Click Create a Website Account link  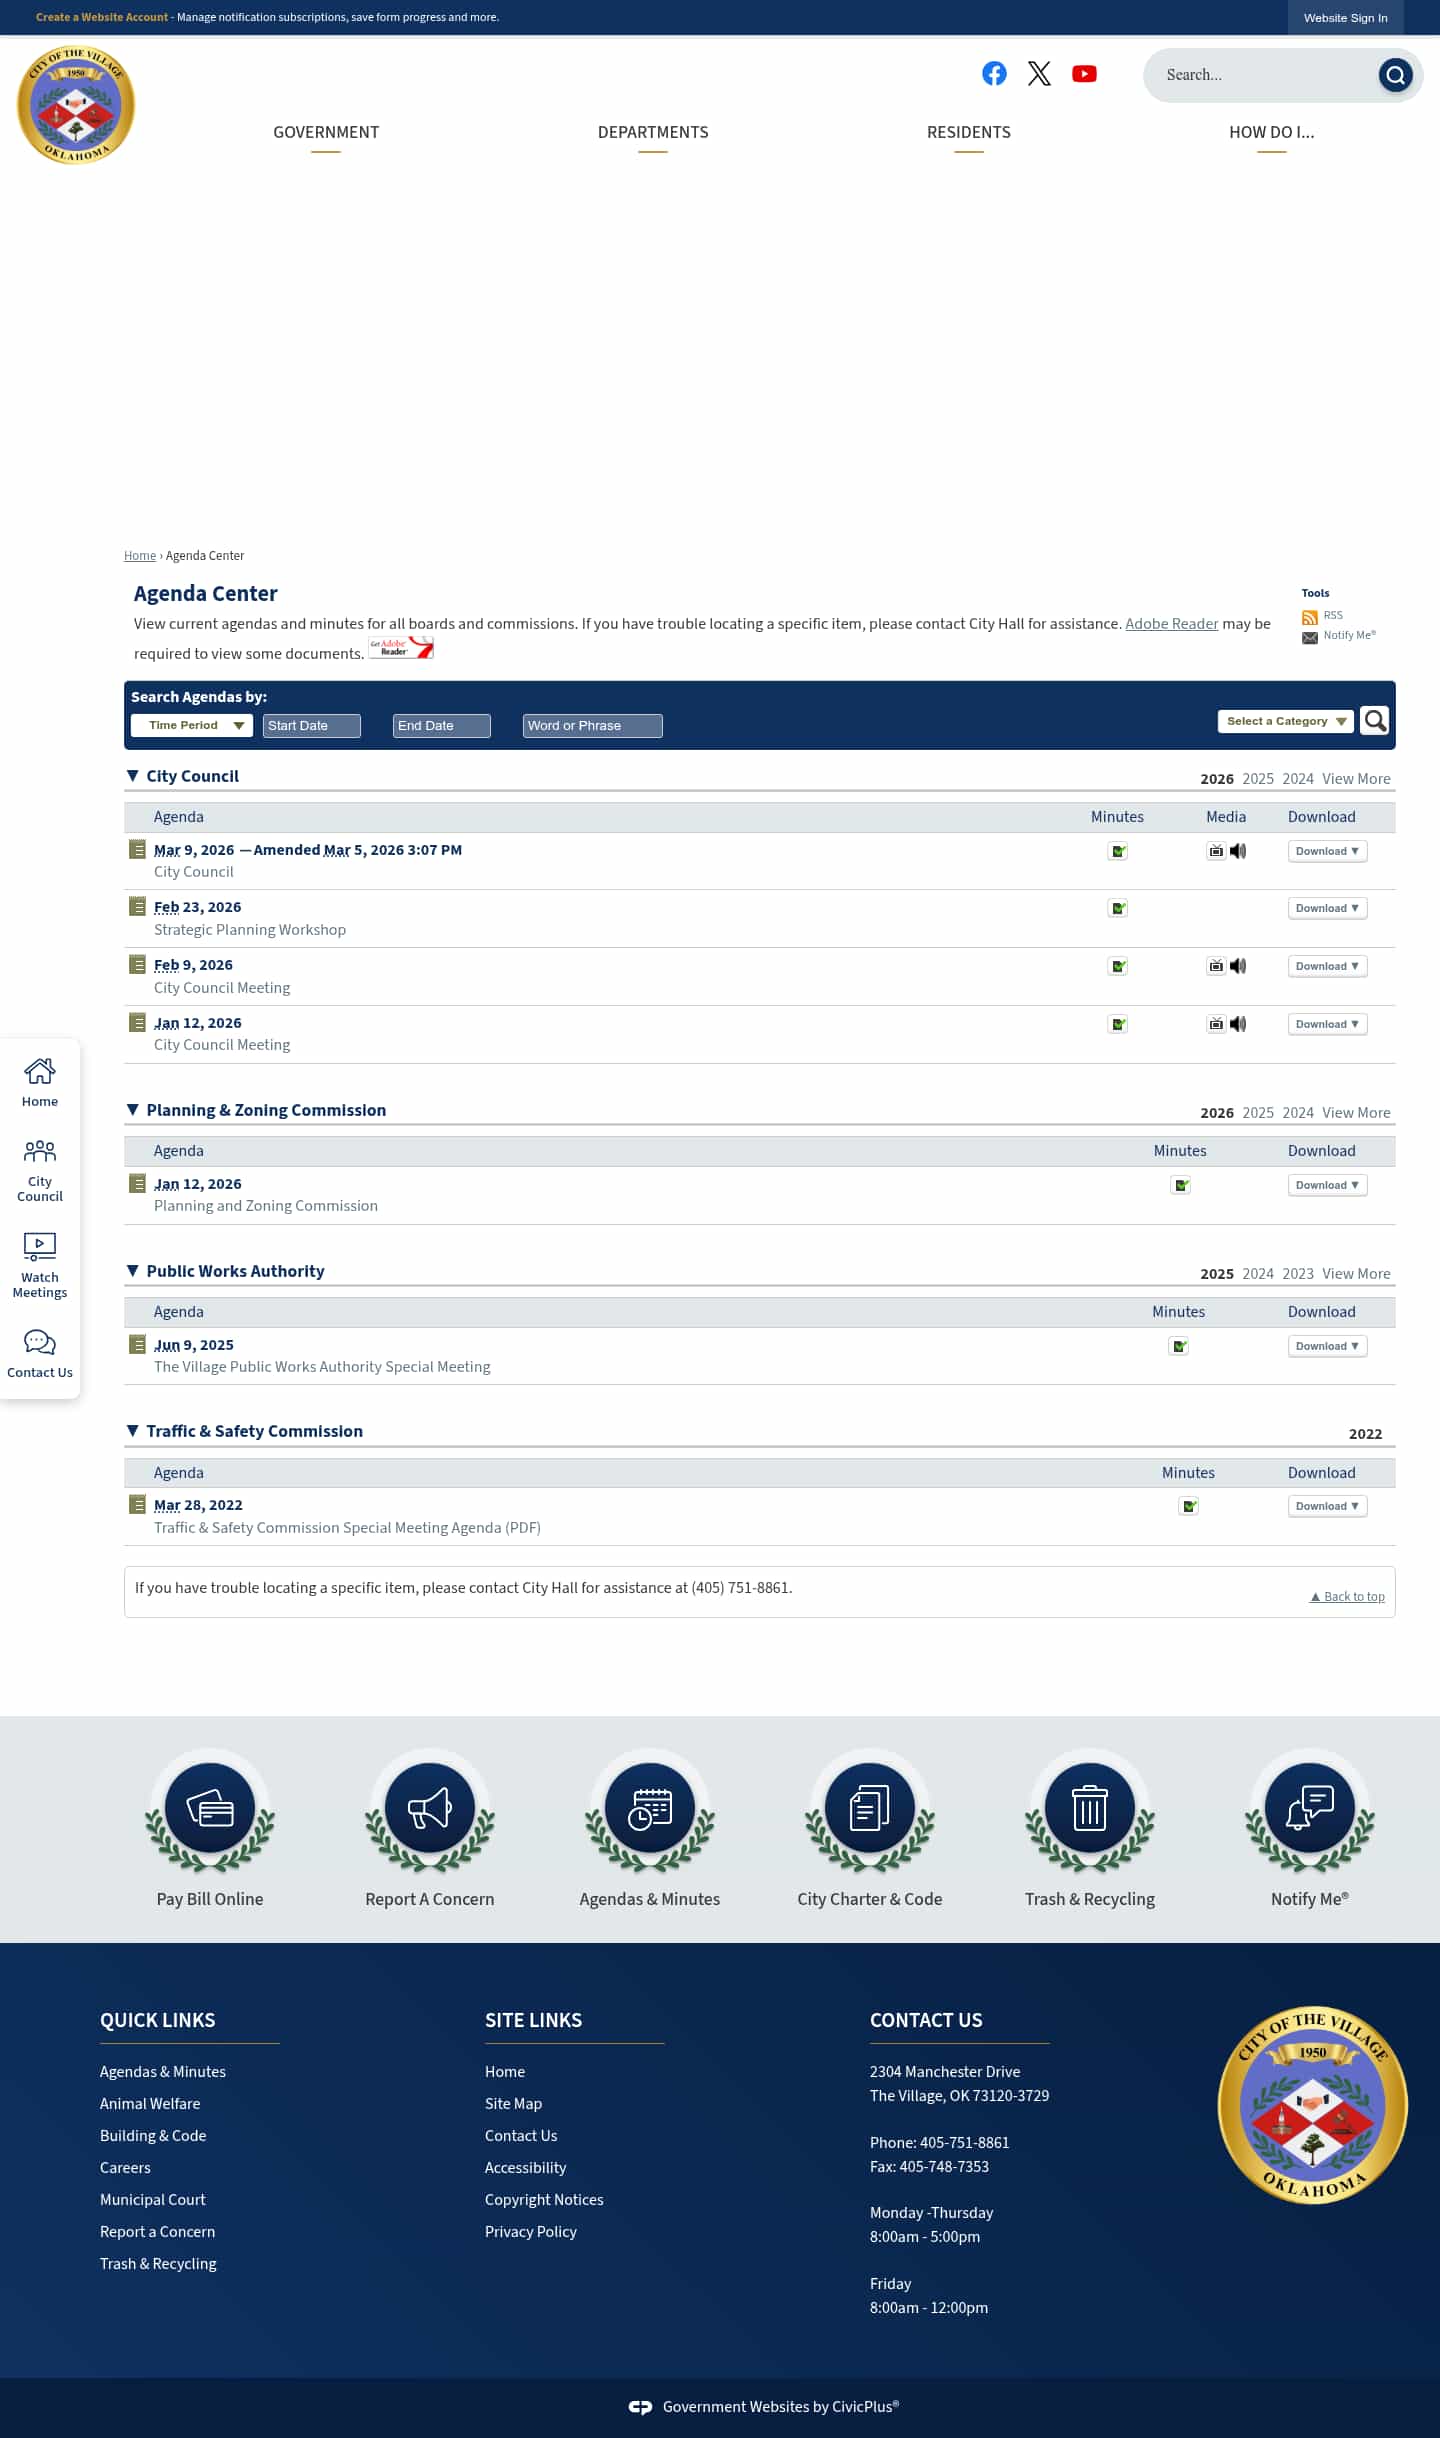click(102, 17)
